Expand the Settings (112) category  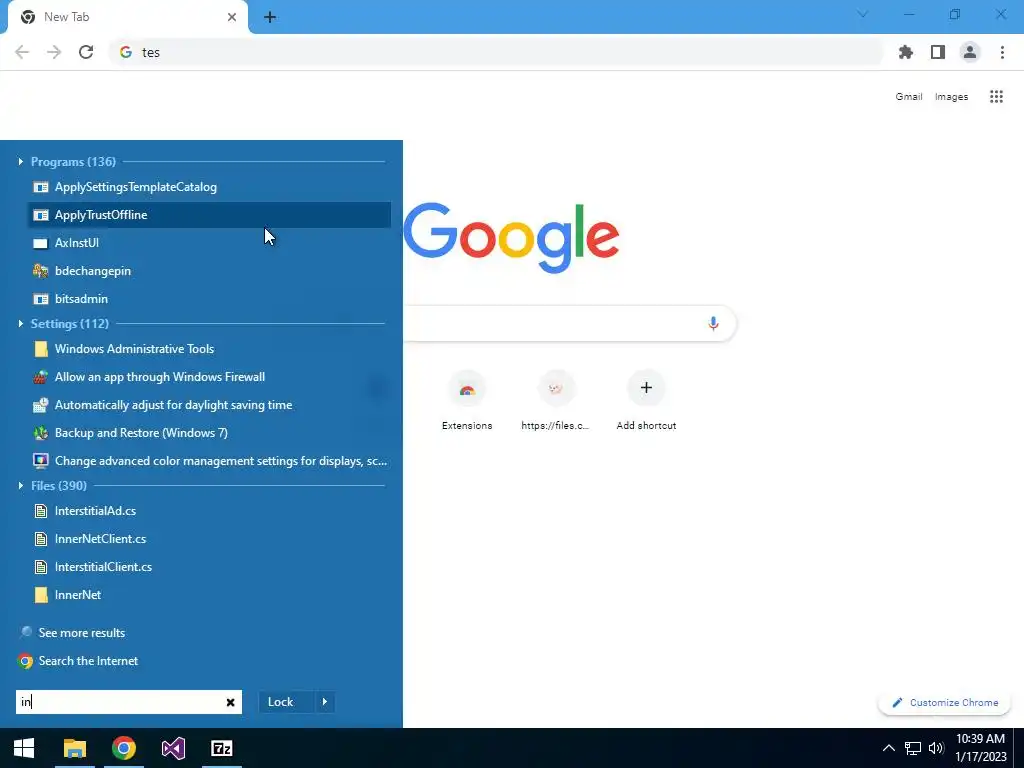point(20,323)
